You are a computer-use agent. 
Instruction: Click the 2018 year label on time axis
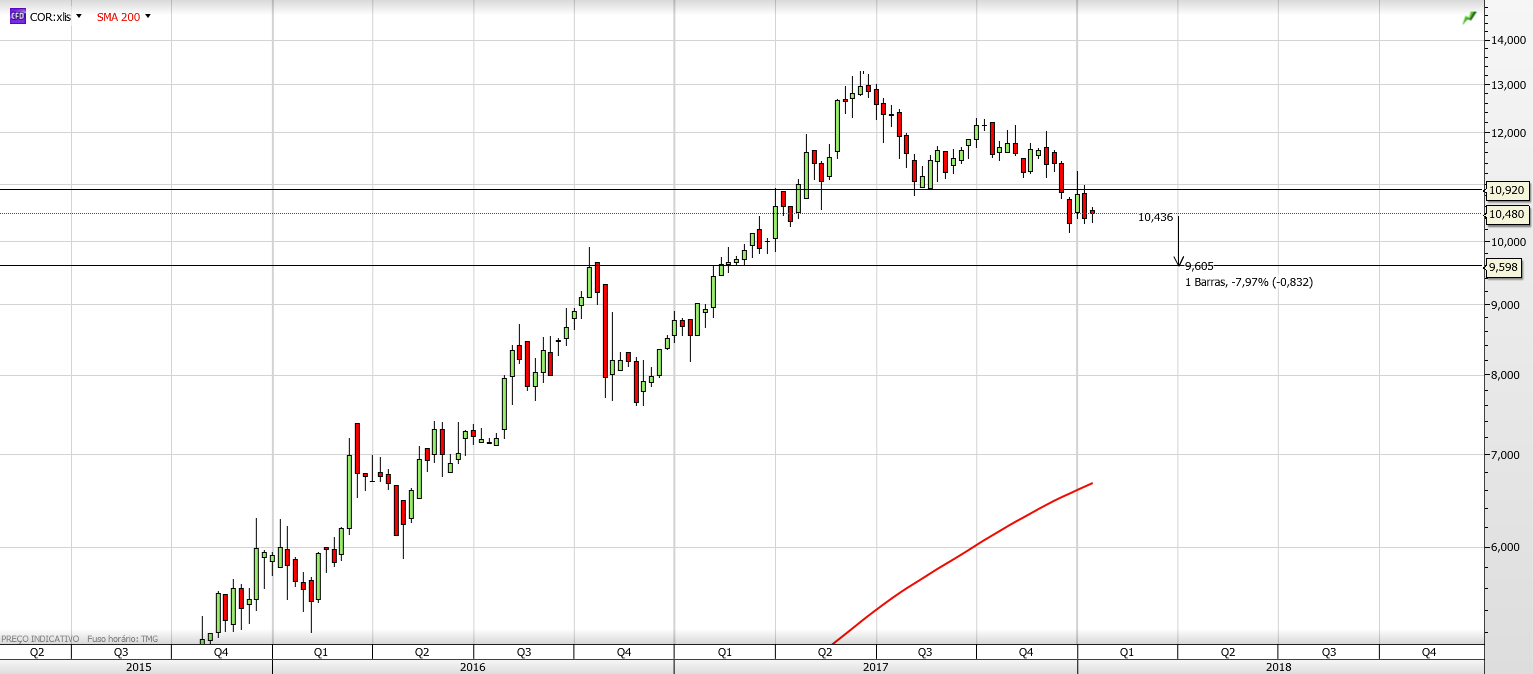tap(1278, 666)
